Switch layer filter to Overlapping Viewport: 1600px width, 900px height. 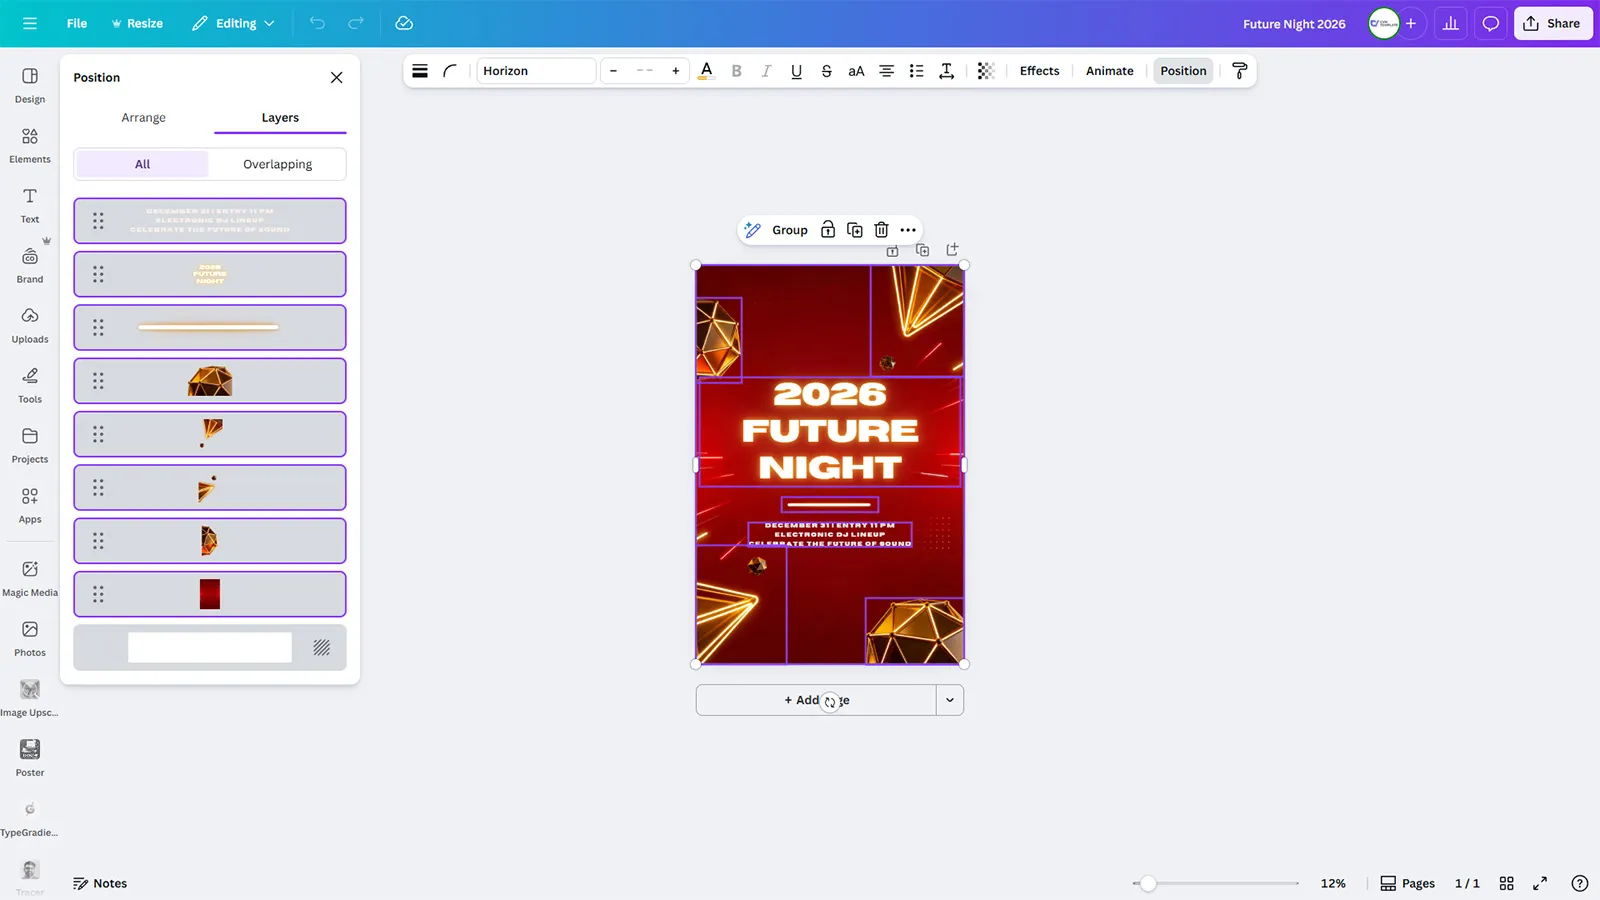pyautogui.click(x=277, y=164)
